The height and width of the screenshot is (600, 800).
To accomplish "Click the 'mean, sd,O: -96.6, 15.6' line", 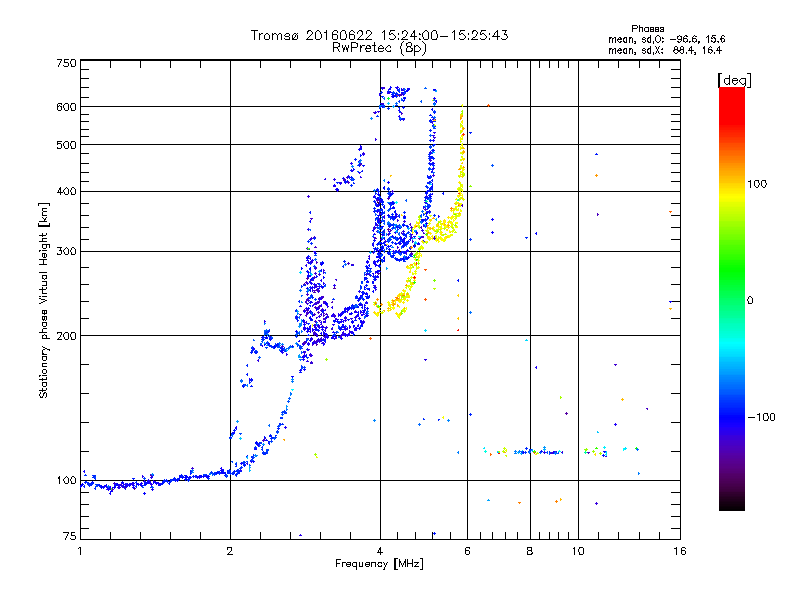I will pos(666,39).
